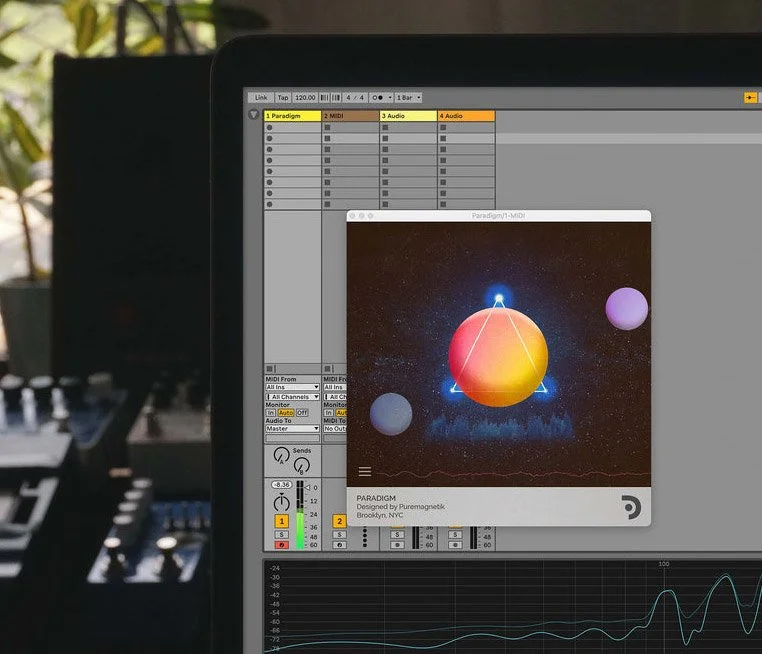The height and width of the screenshot is (654, 762).
Task: Click the Send A knob on track 1
Action: [281, 455]
